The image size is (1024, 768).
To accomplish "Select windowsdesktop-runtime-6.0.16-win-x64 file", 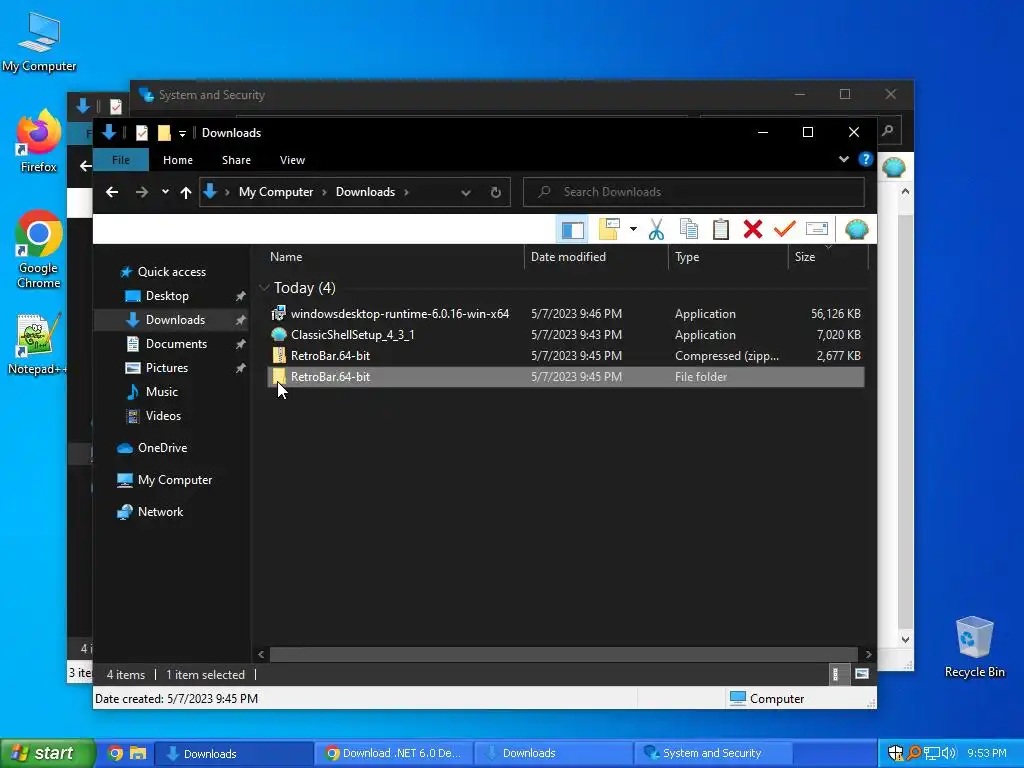I will [x=566, y=313].
